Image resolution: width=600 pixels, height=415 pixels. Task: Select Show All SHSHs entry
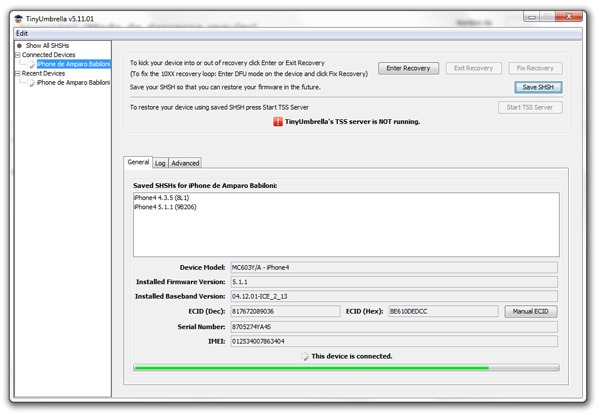click(47, 46)
